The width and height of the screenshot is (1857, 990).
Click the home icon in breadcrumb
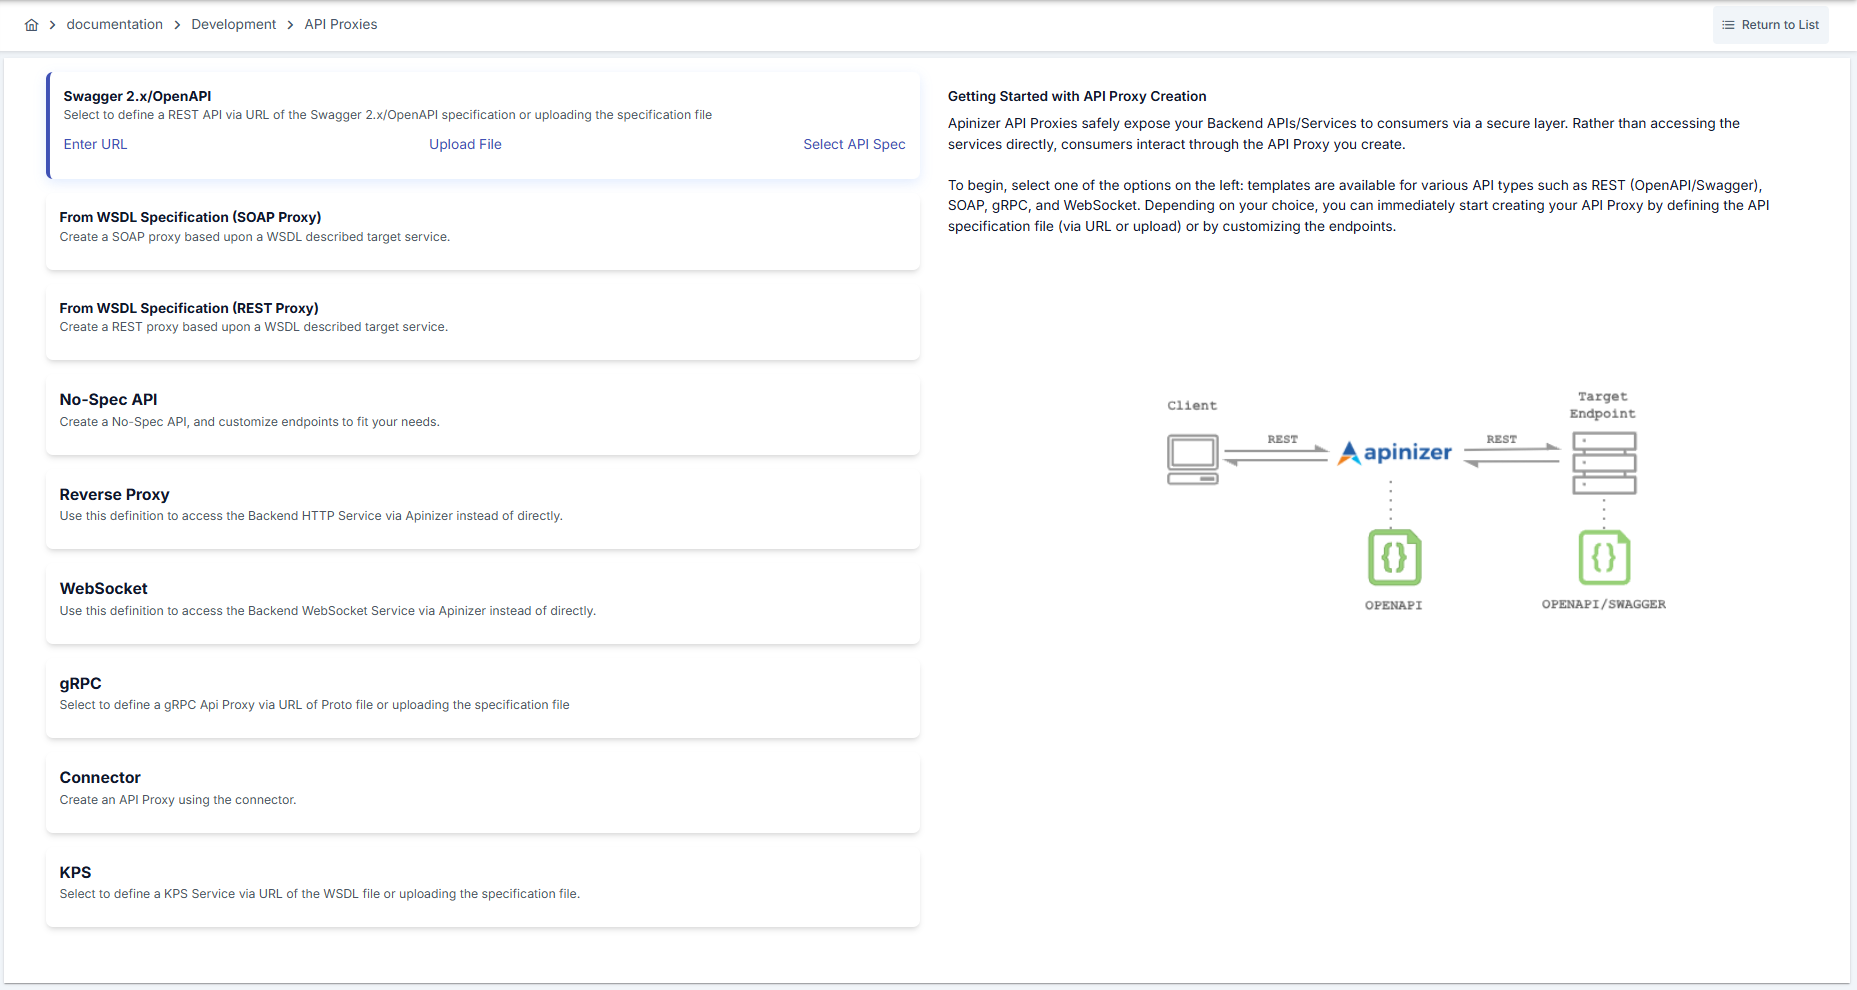pos(32,25)
